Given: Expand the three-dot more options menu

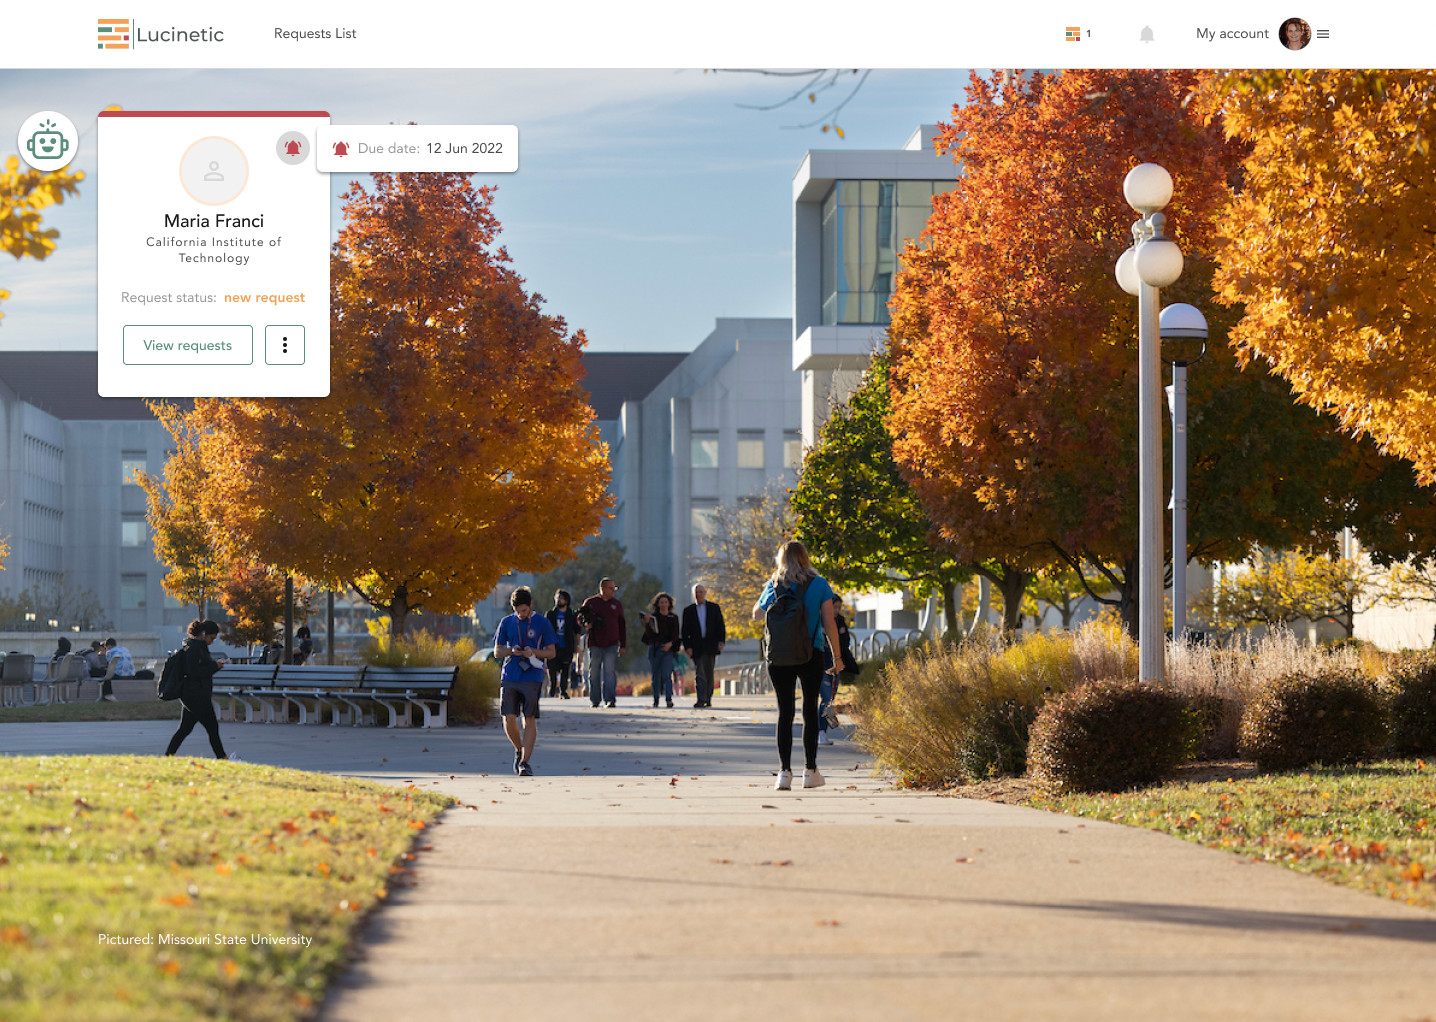Looking at the screenshot, I should tap(285, 345).
